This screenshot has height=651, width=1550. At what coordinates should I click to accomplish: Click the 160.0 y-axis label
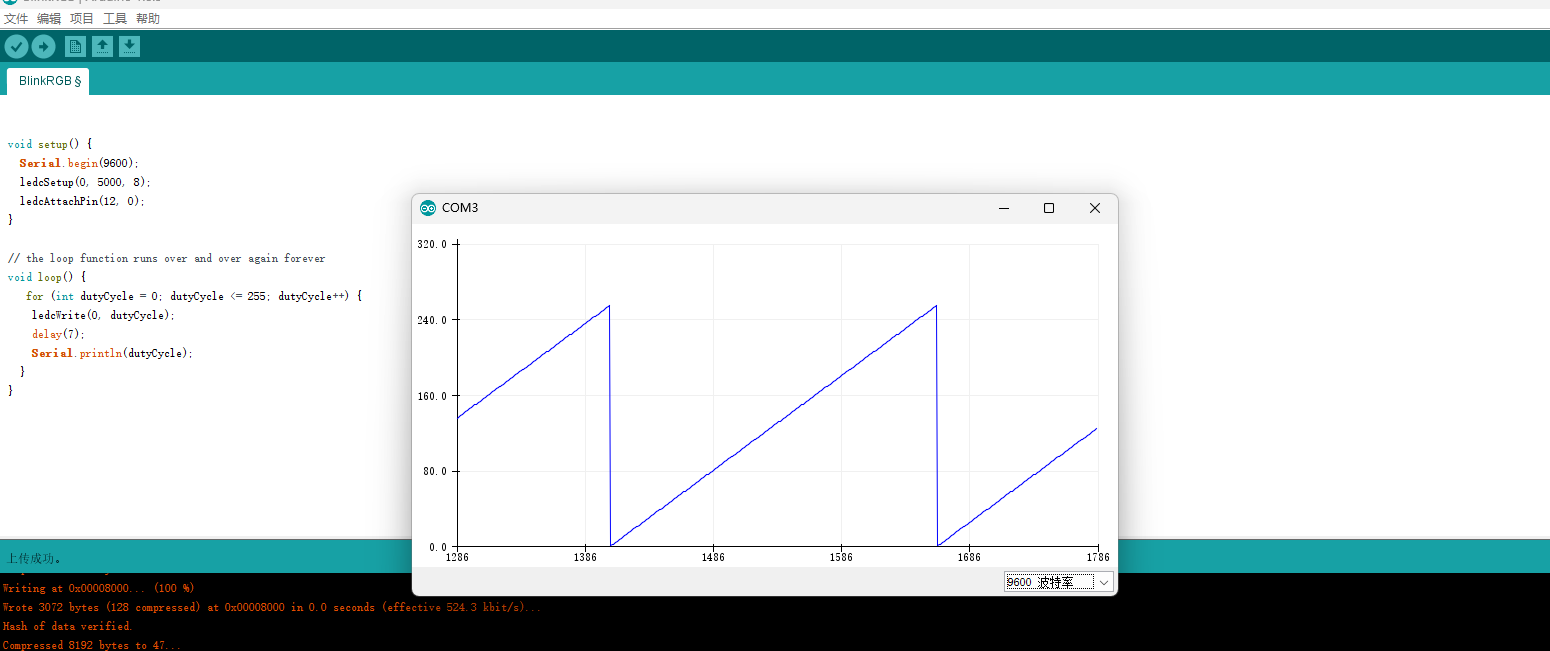(432, 396)
